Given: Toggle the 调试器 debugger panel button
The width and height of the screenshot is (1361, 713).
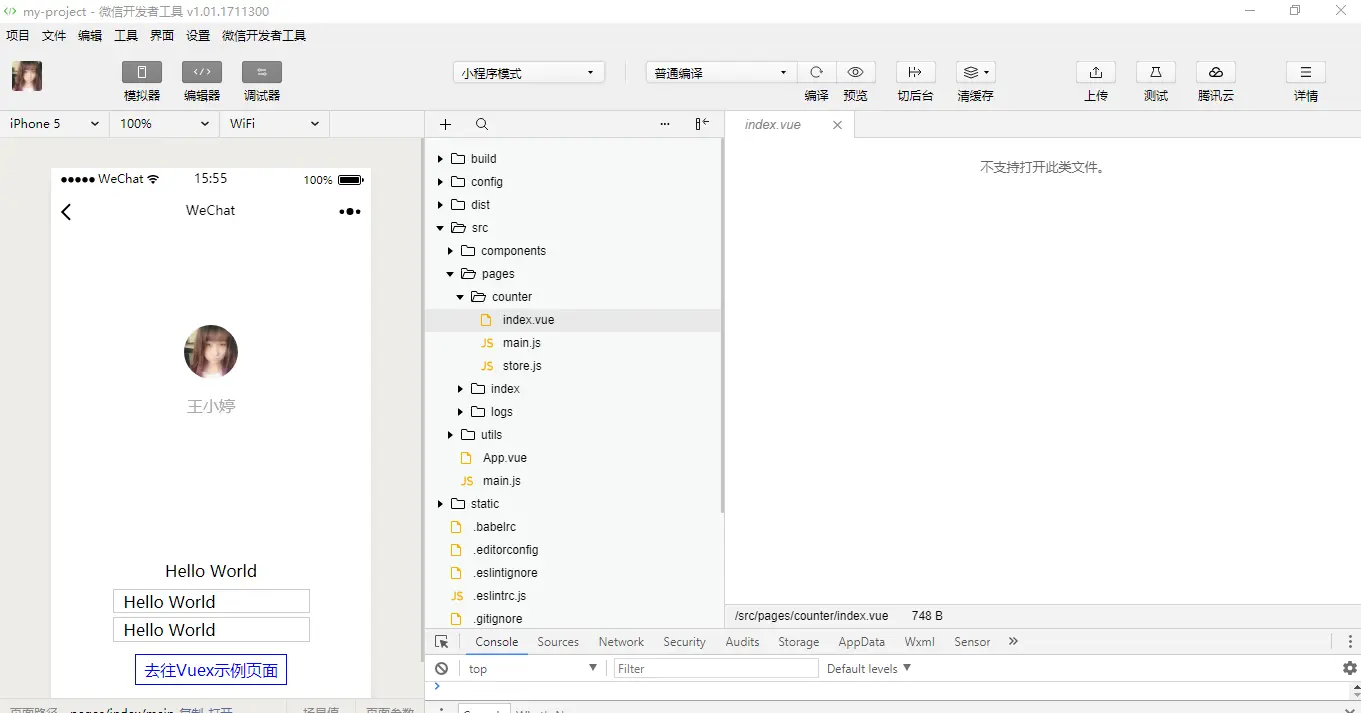Looking at the screenshot, I should pos(262,72).
